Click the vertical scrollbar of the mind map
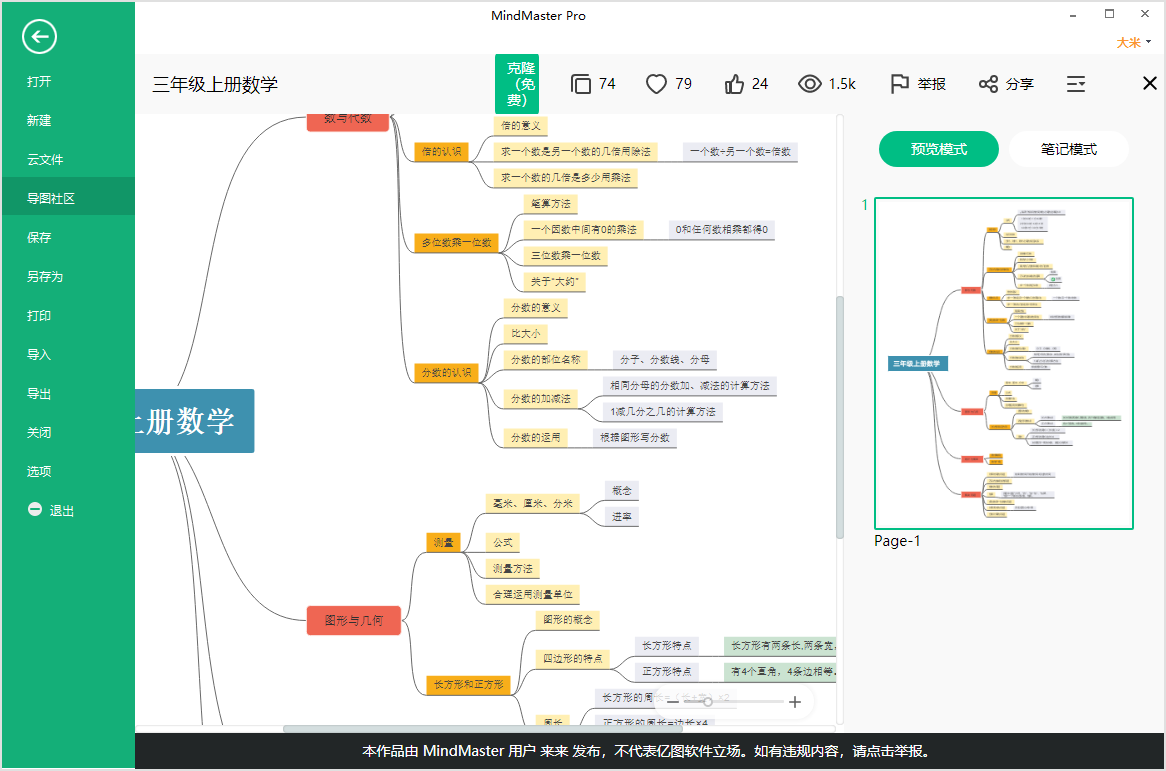This screenshot has width=1166, height=771. (x=840, y=416)
